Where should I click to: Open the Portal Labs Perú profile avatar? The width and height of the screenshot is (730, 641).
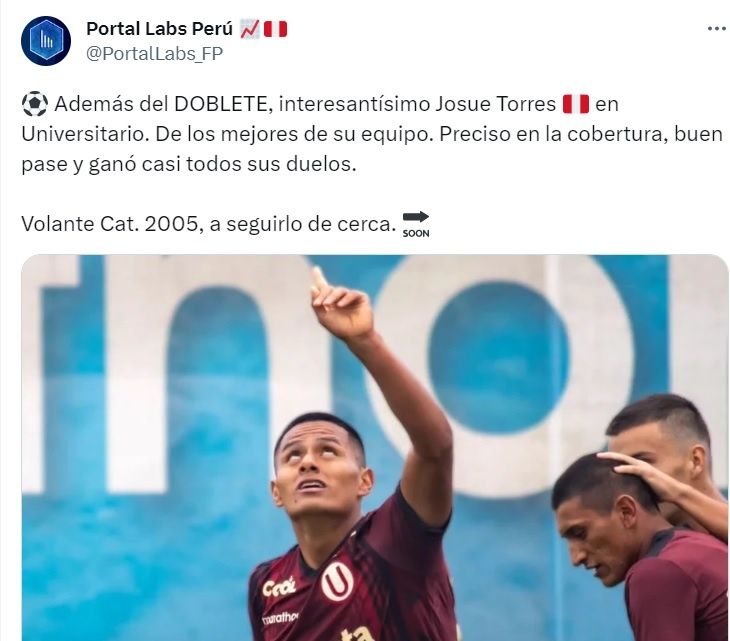[46, 41]
